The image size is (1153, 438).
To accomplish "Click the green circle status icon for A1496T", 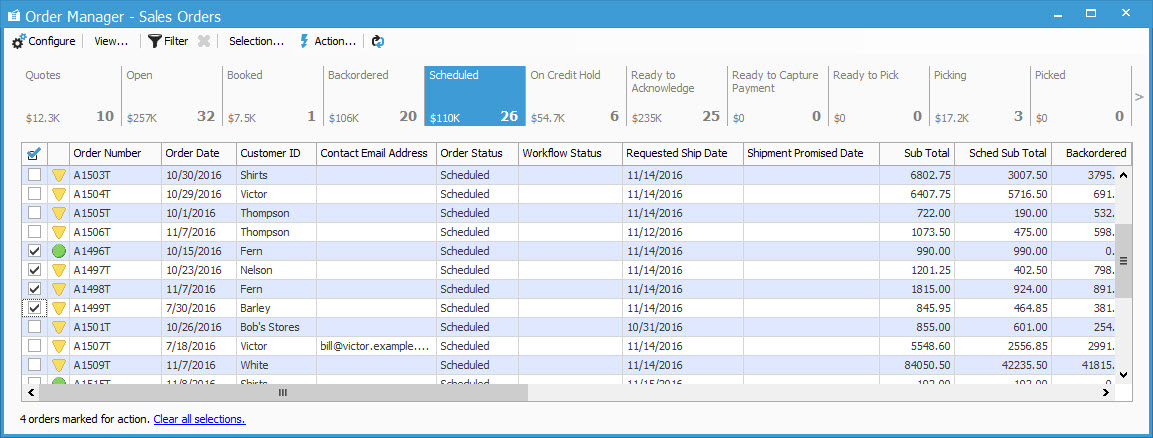I will point(59,251).
